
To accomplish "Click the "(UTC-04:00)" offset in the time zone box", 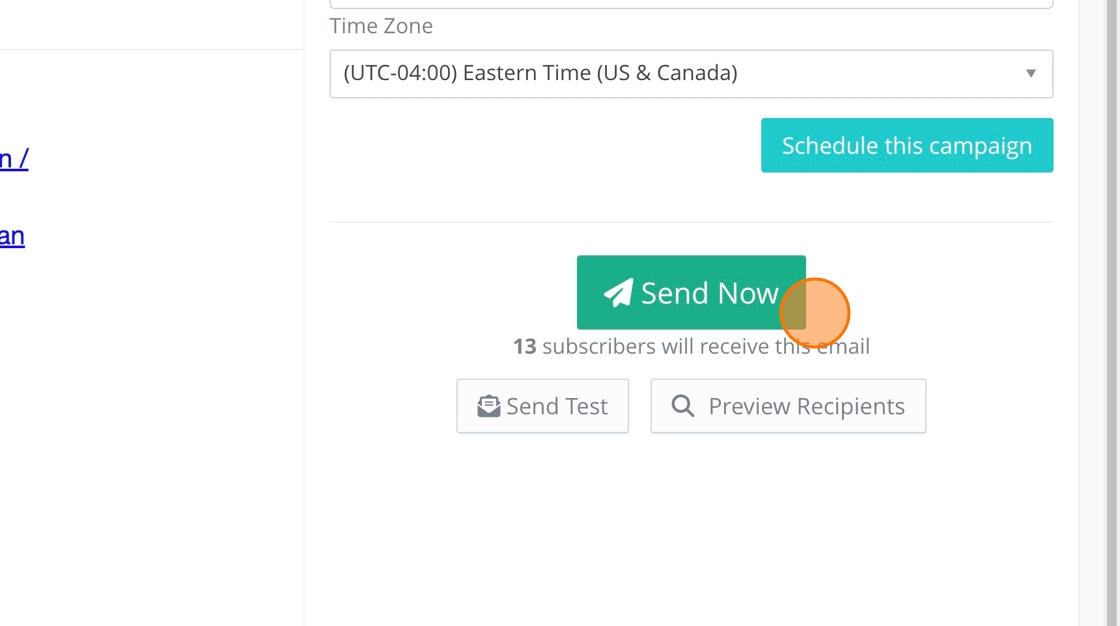I will 399,73.
